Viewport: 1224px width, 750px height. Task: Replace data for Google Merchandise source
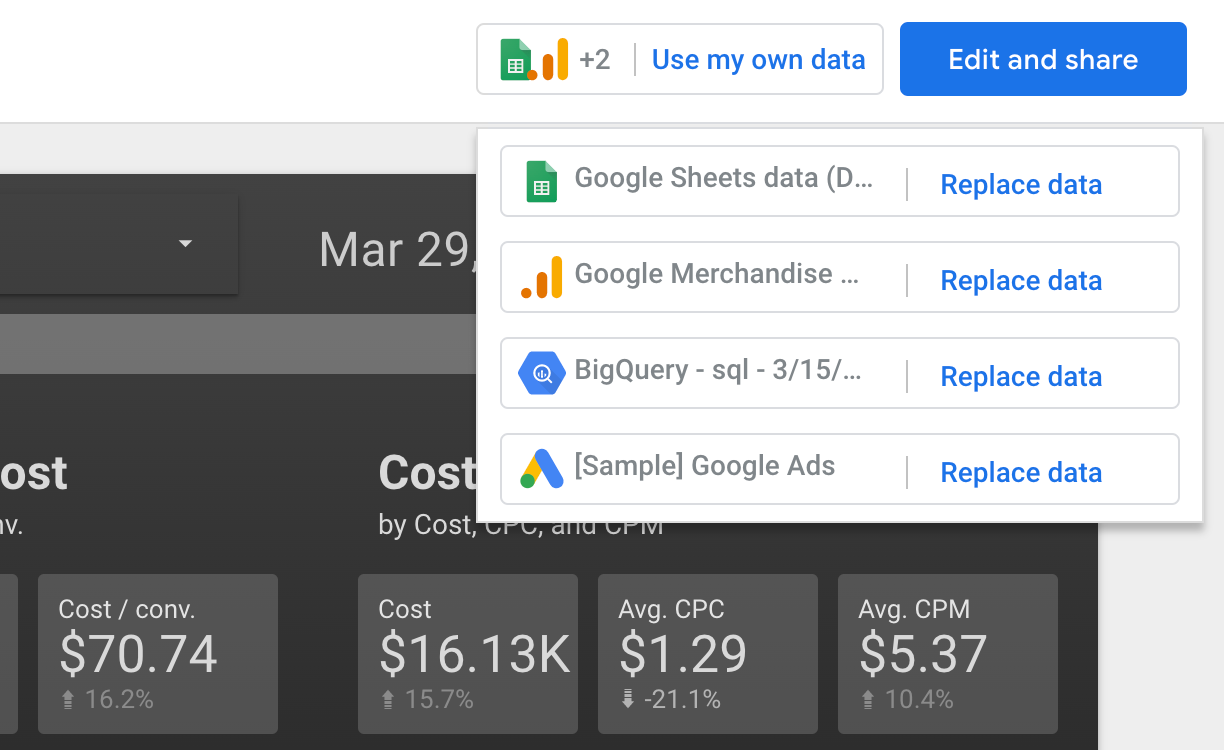tap(1021, 281)
